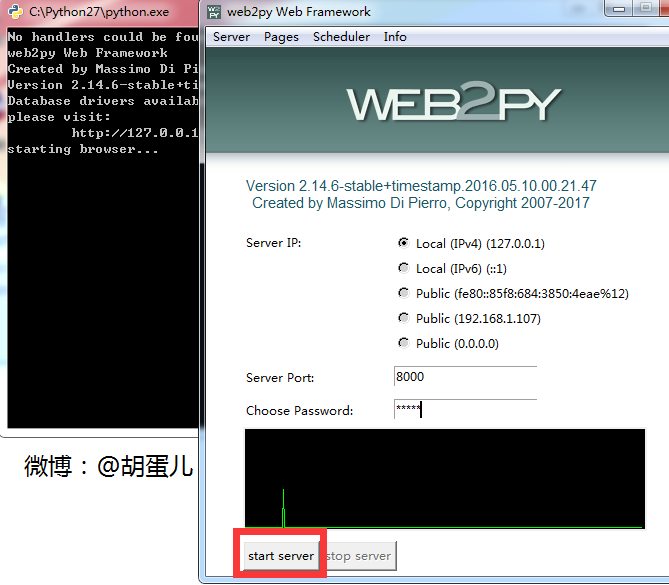Click the 'Server IP:' label
Image resolution: width=669 pixels, height=585 pixels.
coord(273,243)
